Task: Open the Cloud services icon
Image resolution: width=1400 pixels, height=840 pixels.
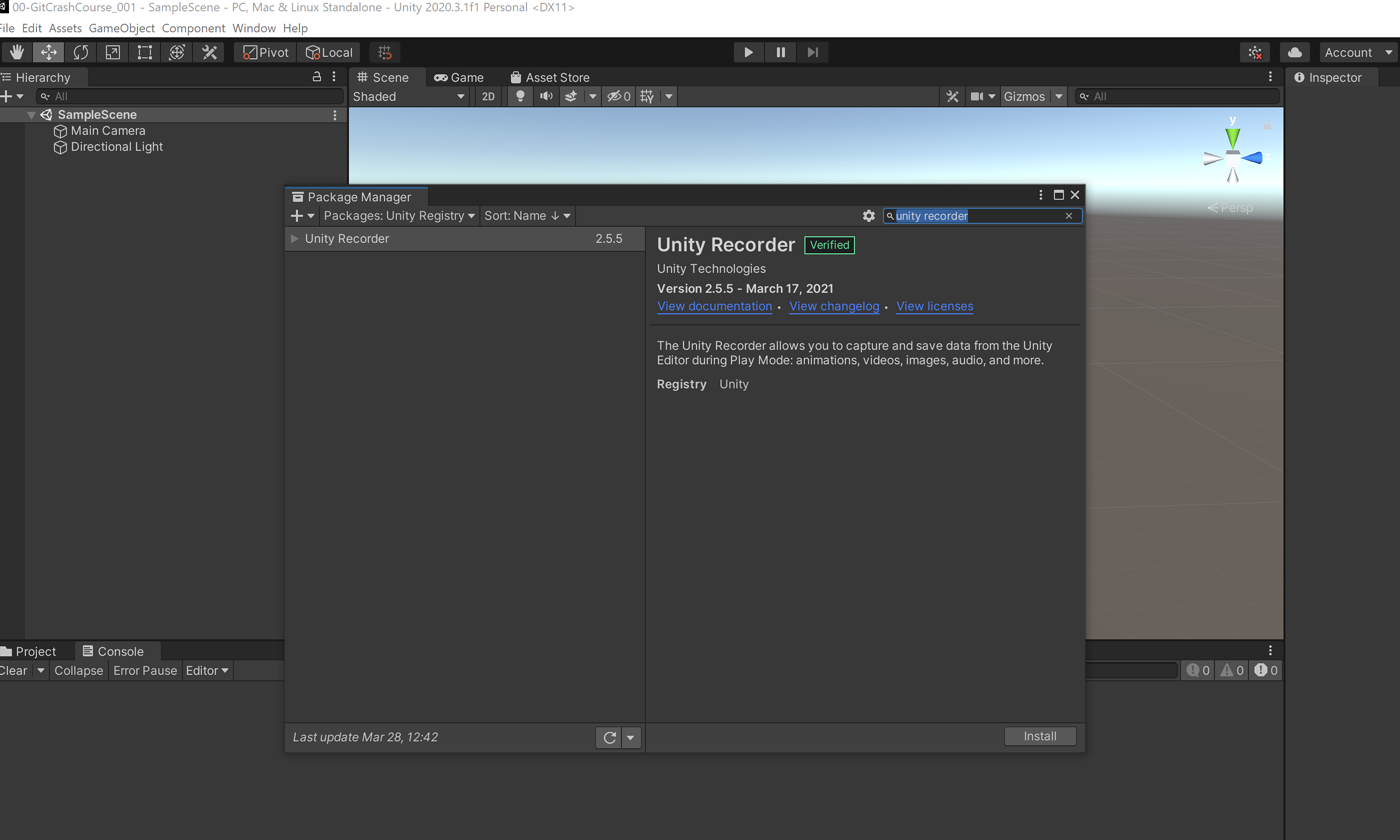Action: [1295, 52]
